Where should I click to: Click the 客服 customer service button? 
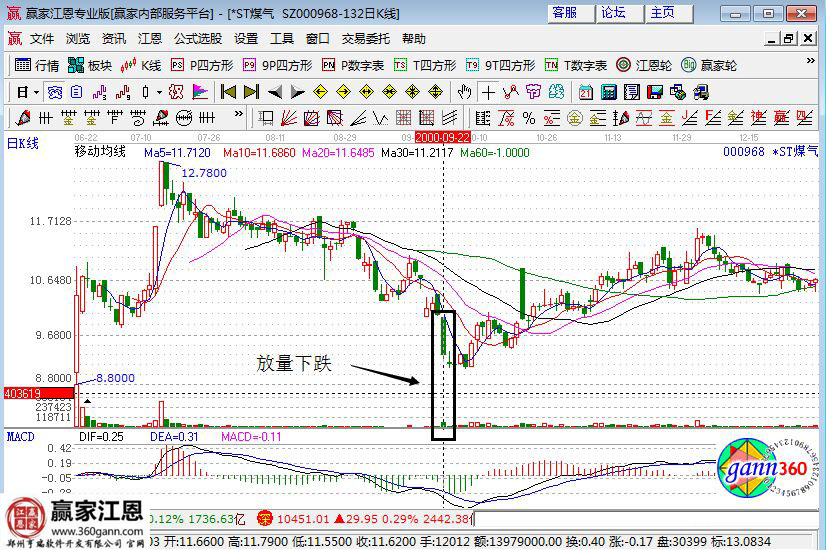point(565,12)
